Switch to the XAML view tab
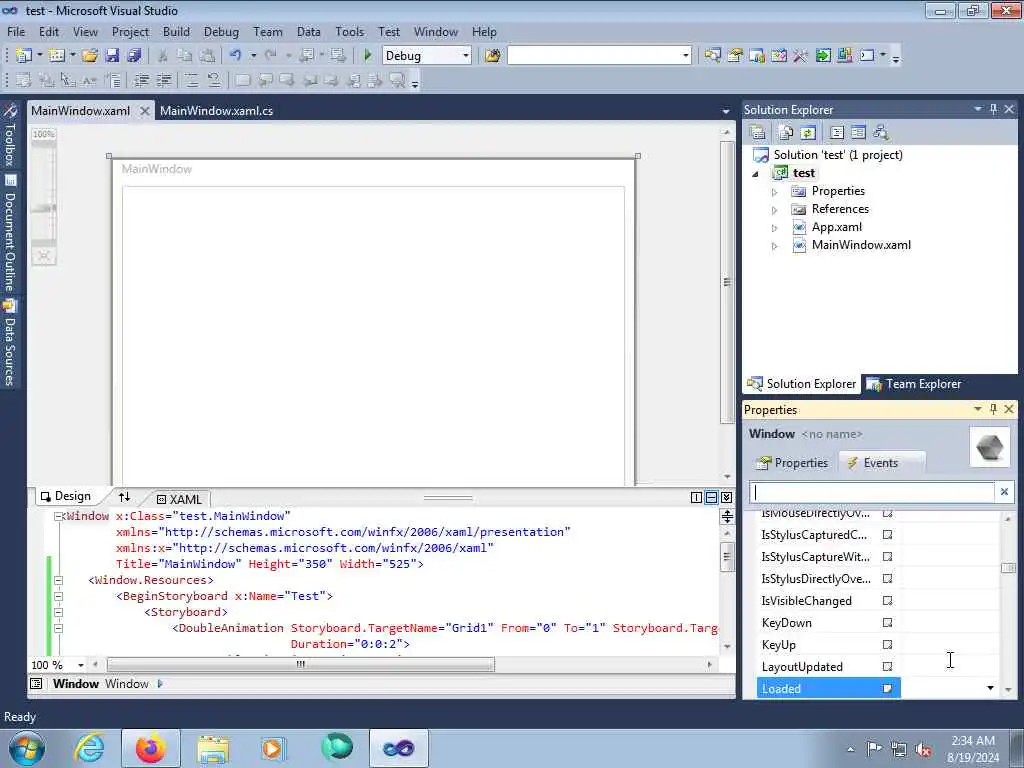Image resolution: width=1024 pixels, height=768 pixels. (x=178, y=499)
